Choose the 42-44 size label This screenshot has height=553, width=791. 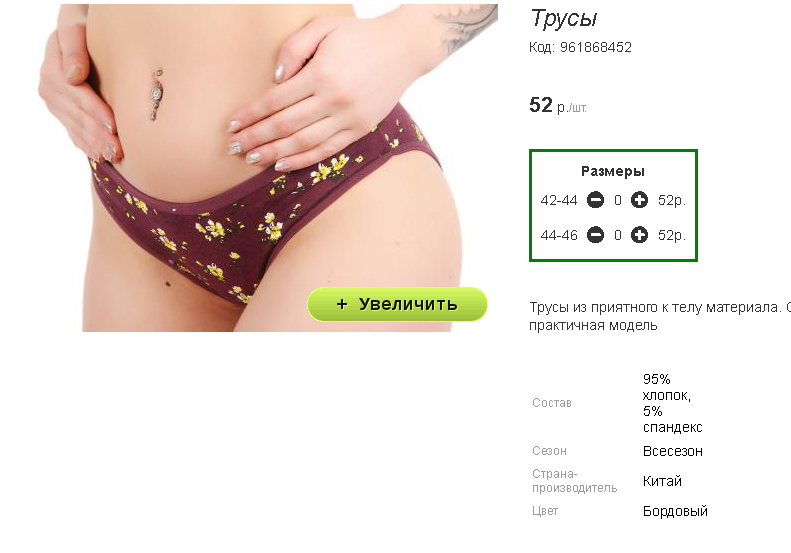tap(558, 201)
